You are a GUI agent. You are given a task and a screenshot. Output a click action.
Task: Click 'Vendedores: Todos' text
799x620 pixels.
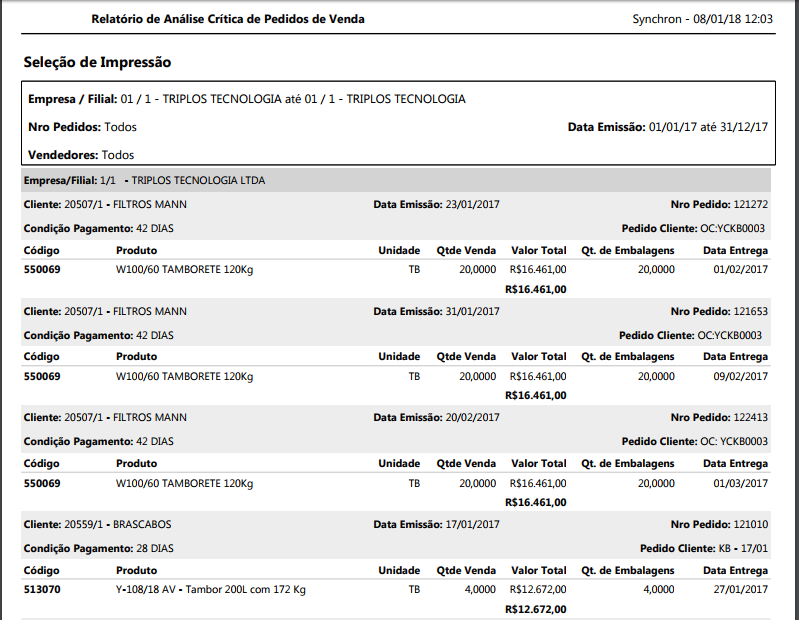(81, 155)
